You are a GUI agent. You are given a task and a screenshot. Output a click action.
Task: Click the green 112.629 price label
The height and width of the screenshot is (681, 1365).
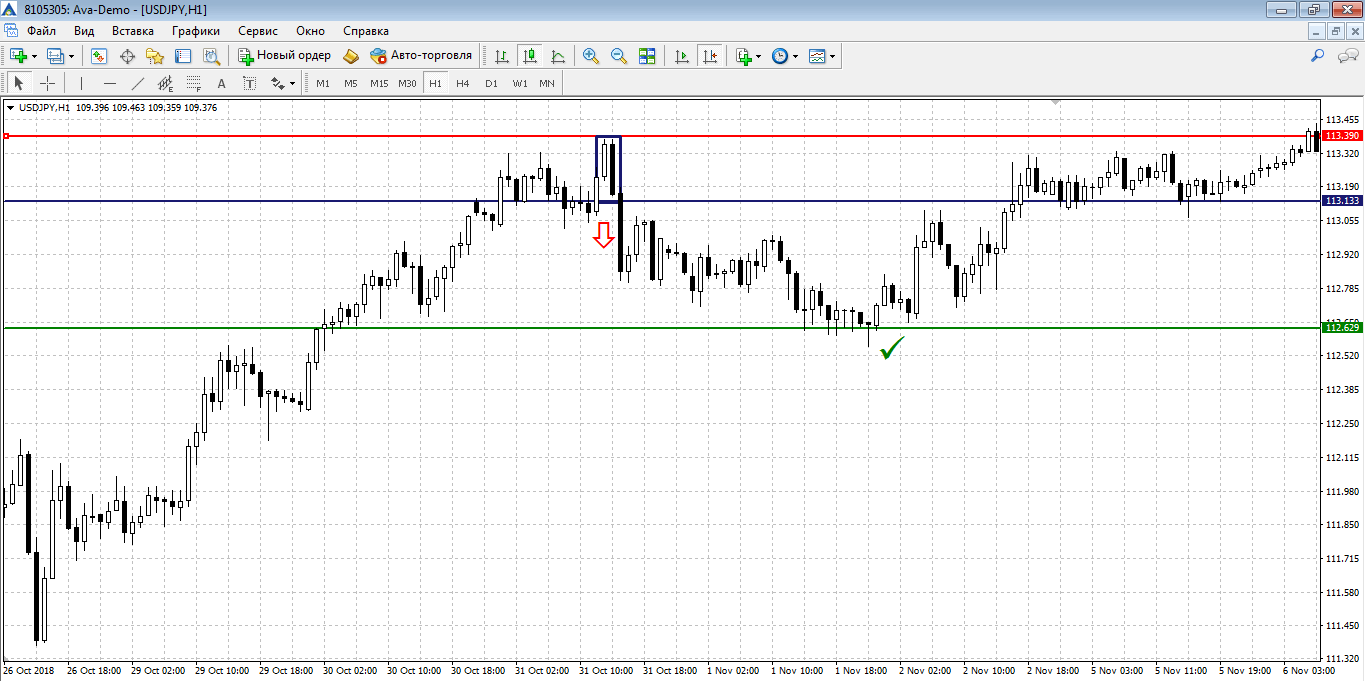tap(1342, 327)
